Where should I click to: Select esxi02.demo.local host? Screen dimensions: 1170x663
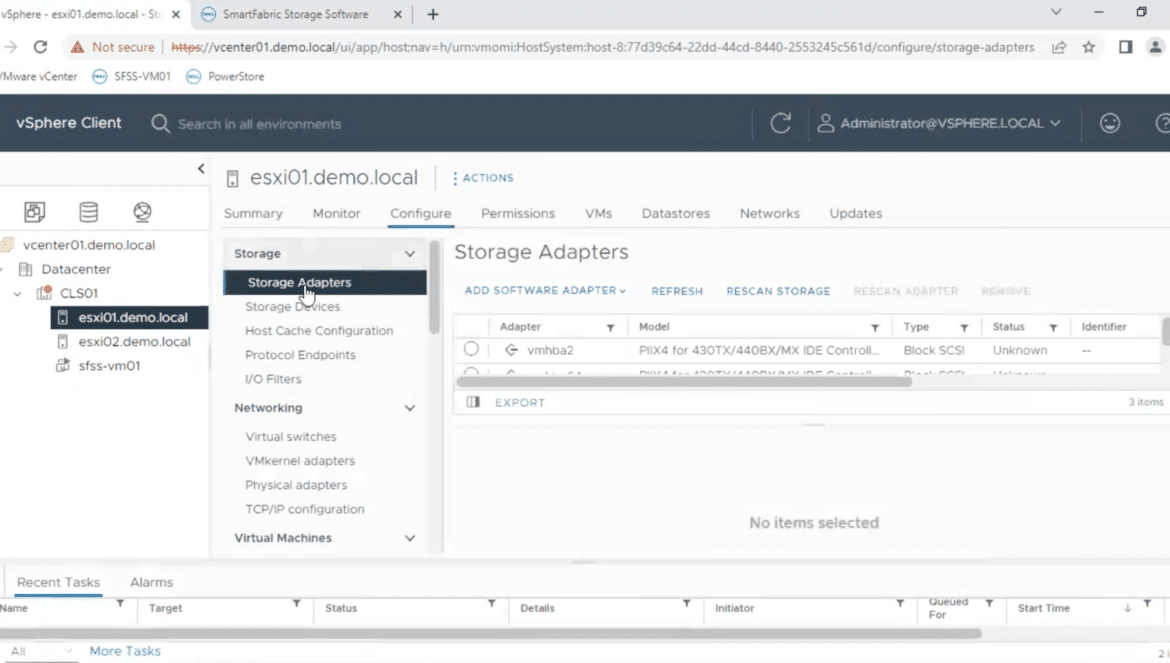(x=134, y=342)
